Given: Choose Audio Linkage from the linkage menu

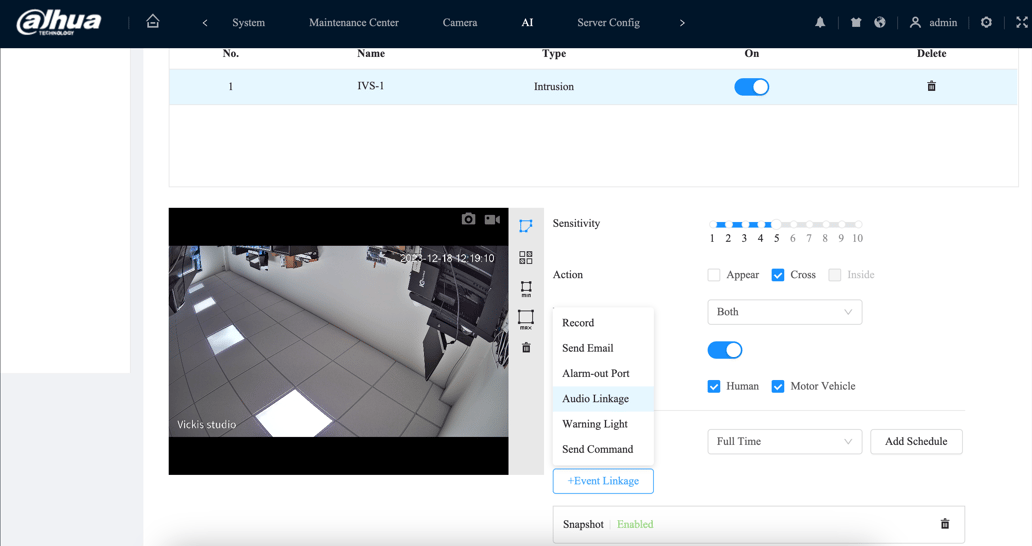Looking at the screenshot, I should (x=596, y=399).
